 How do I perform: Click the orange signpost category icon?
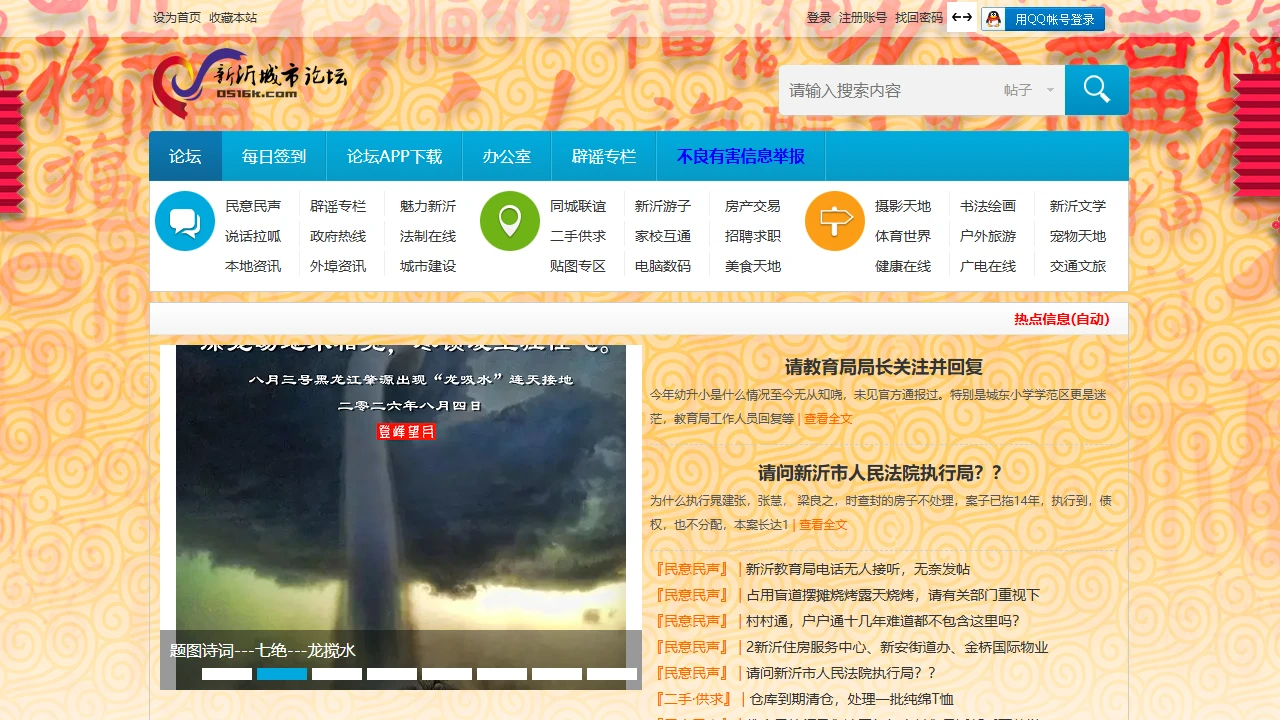coord(835,221)
